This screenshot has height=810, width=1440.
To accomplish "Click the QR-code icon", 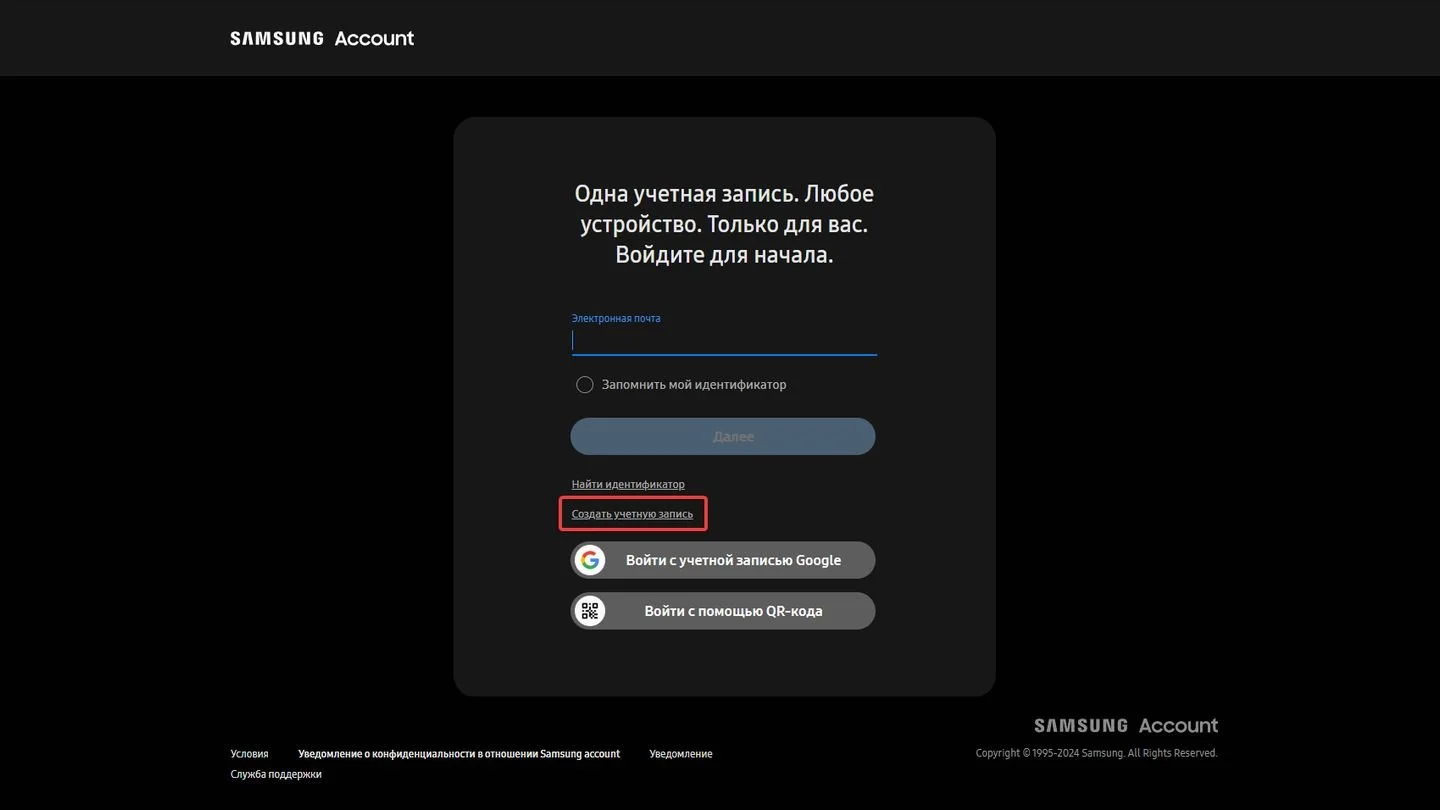I will [590, 611].
